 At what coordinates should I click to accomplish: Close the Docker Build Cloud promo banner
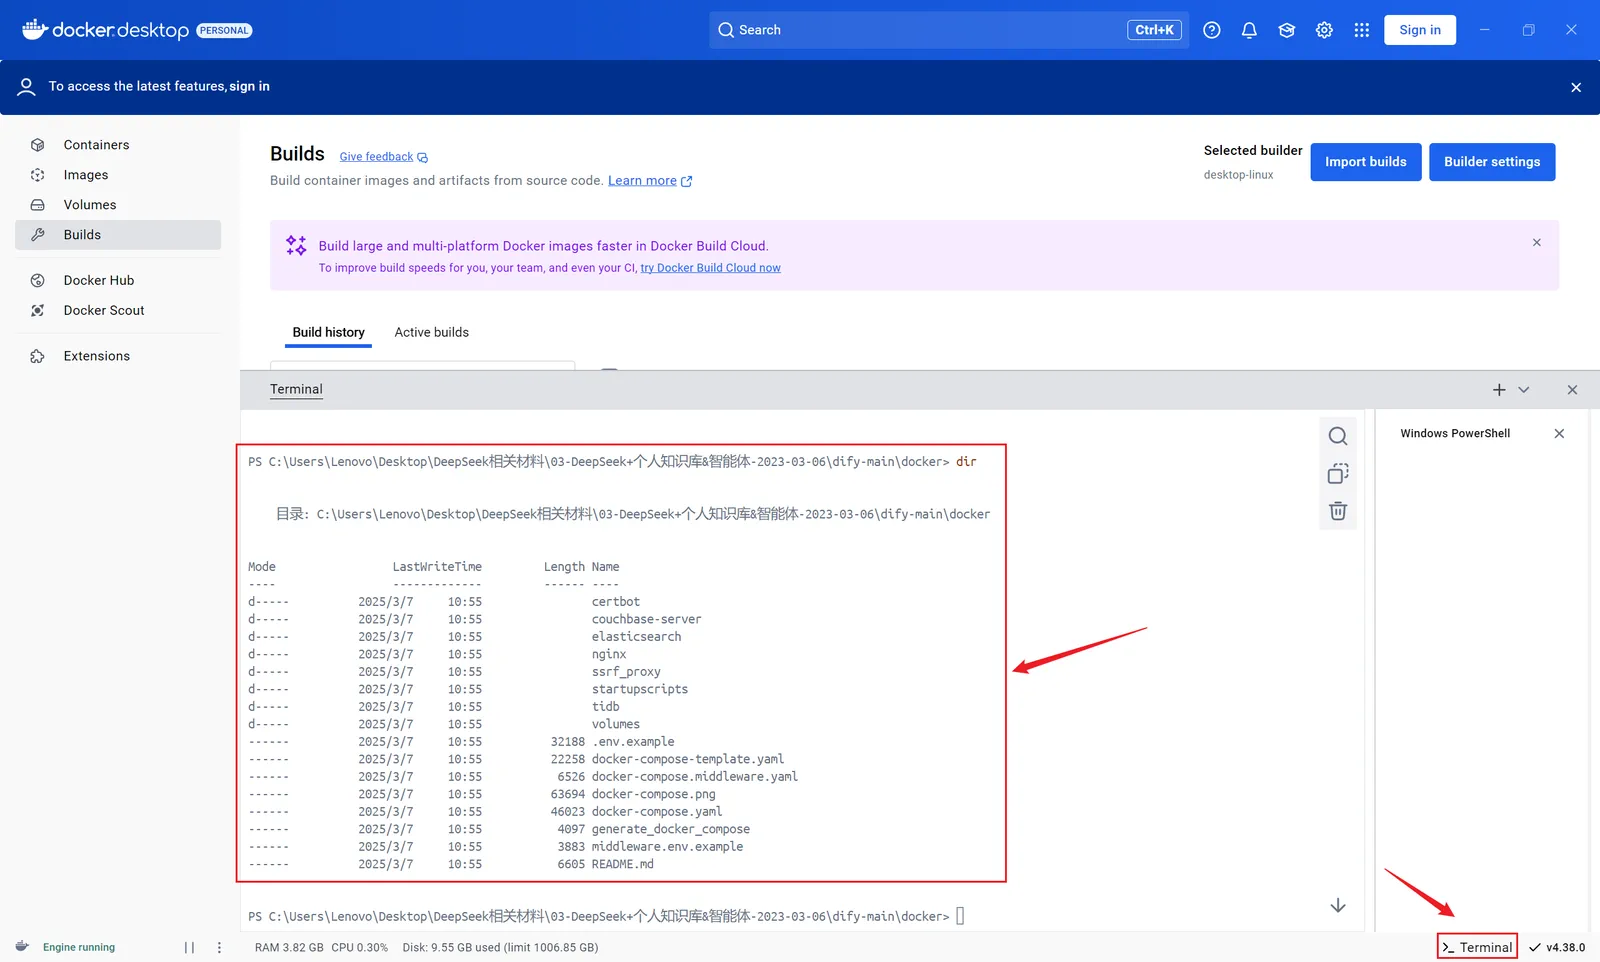click(1537, 243)
